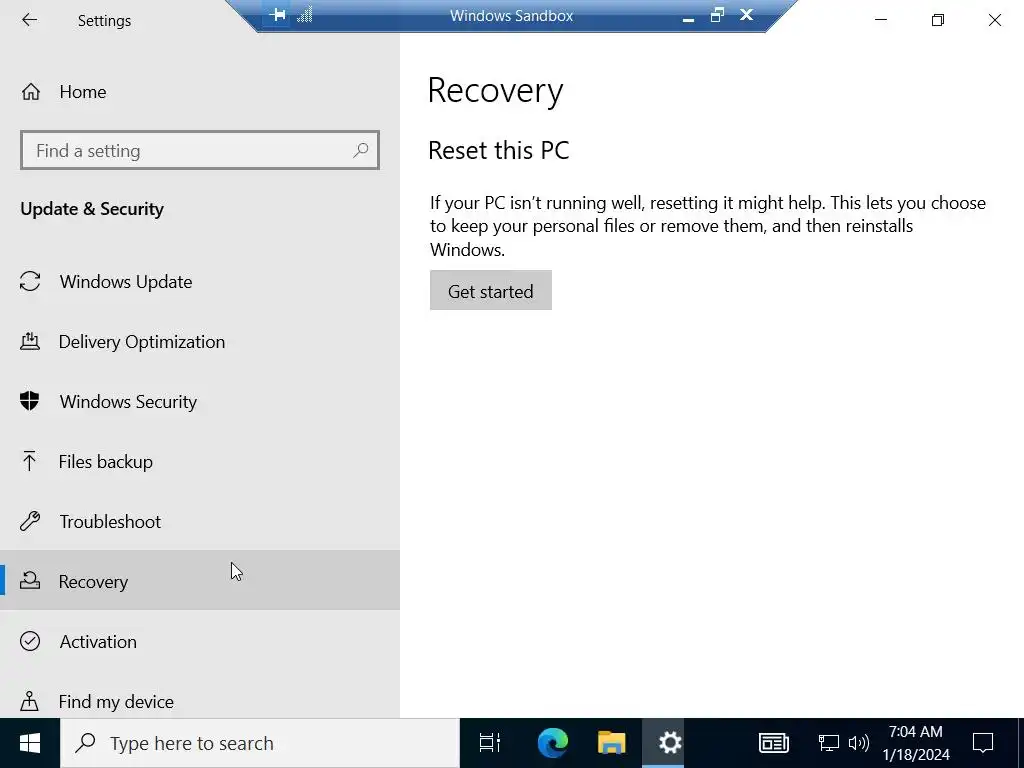Viewport: 1024px width, 768px height.
Task: Minimize the Windows Sandbox connection bar
Action: tap(688, 18)
